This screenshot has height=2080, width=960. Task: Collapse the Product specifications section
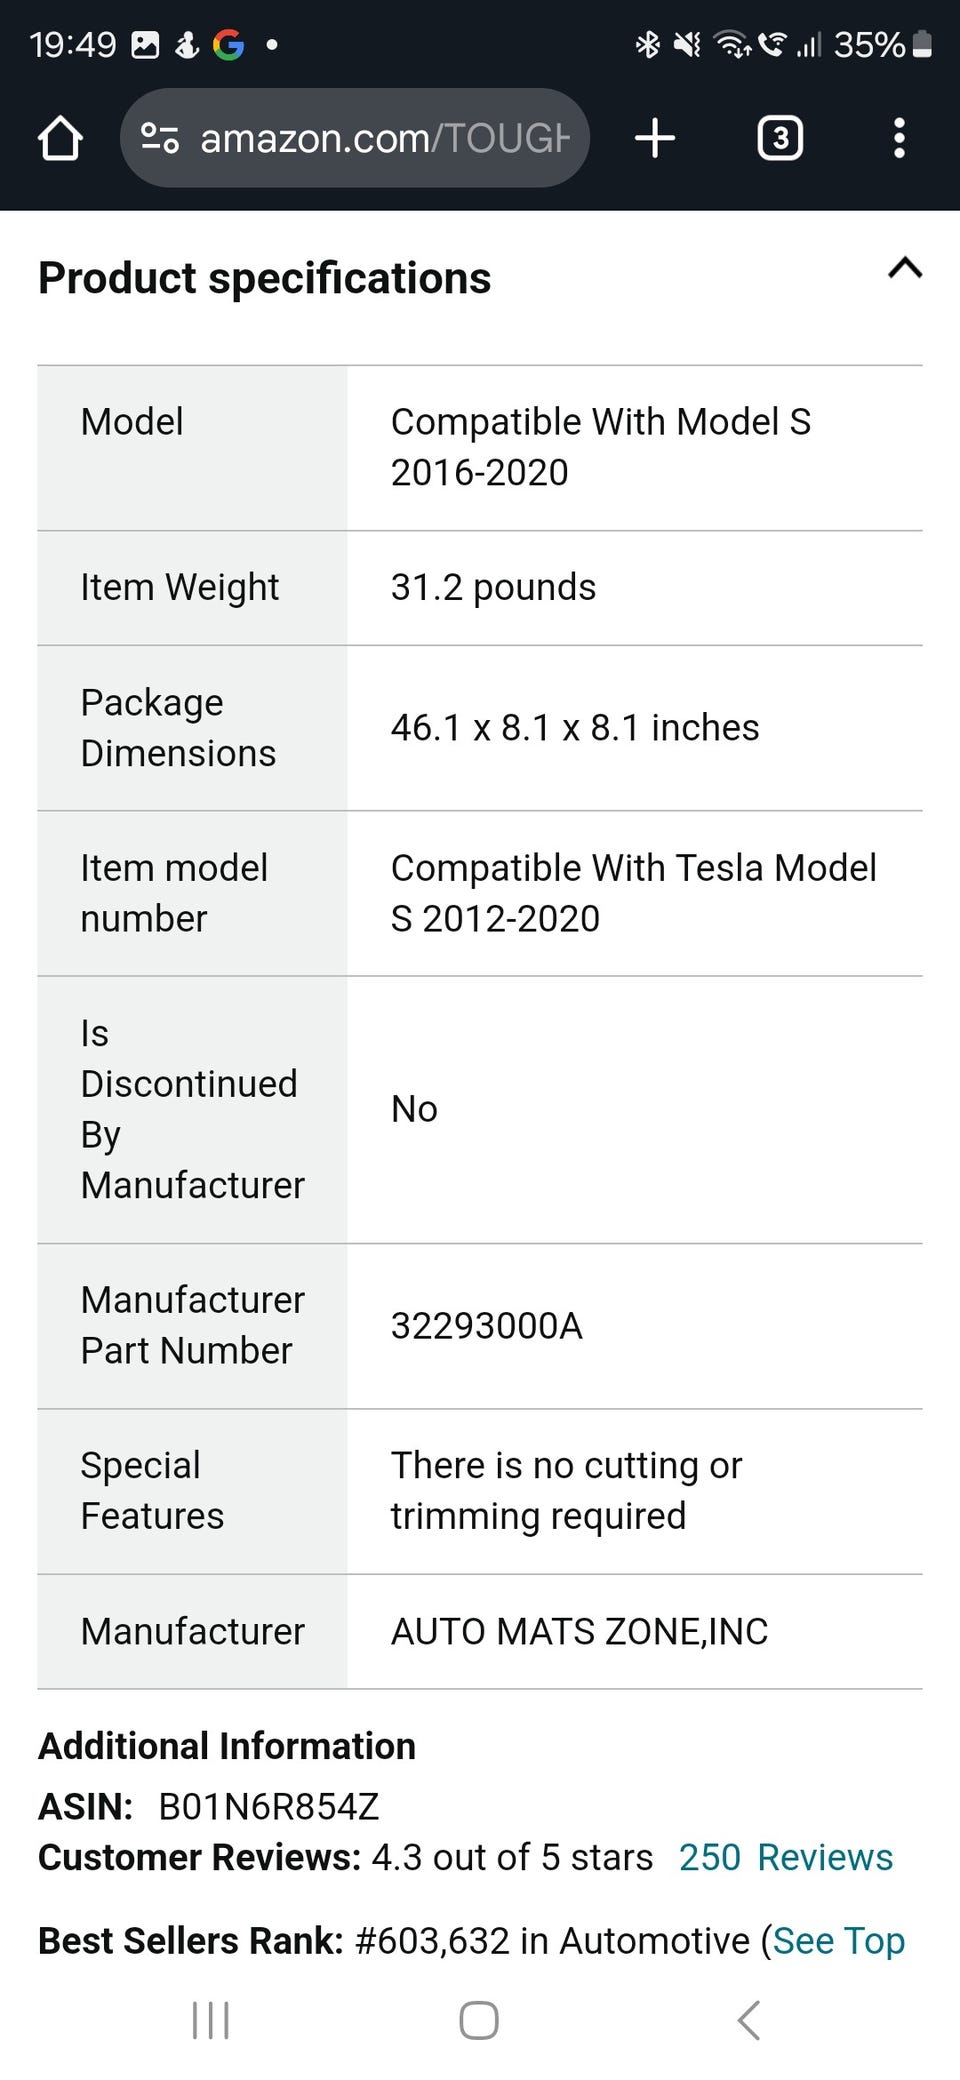pos(905,268)
